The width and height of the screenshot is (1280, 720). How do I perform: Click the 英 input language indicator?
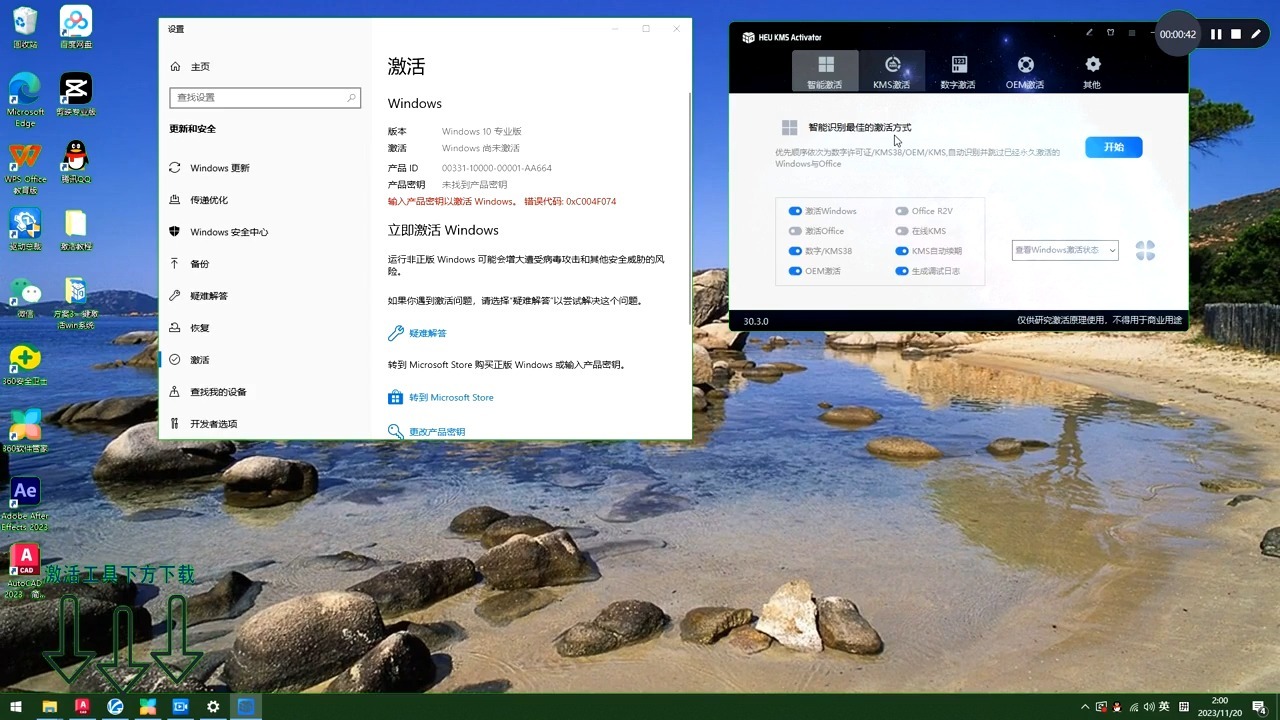click(1164, 707)
